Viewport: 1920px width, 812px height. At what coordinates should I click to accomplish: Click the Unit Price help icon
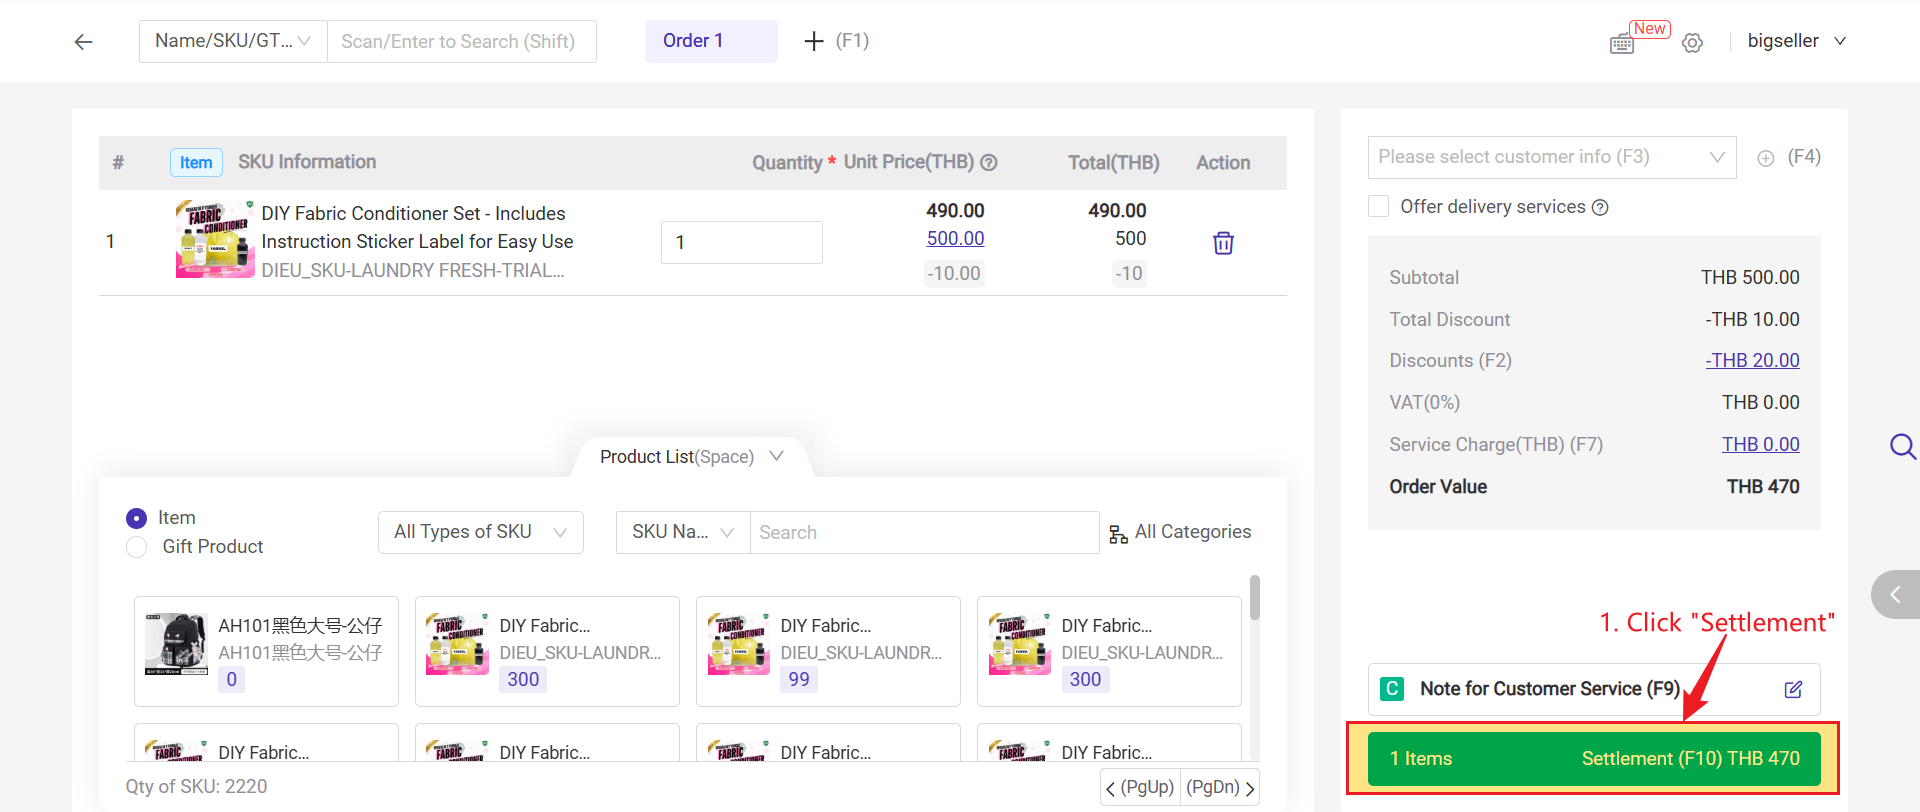tap(989, 162)
